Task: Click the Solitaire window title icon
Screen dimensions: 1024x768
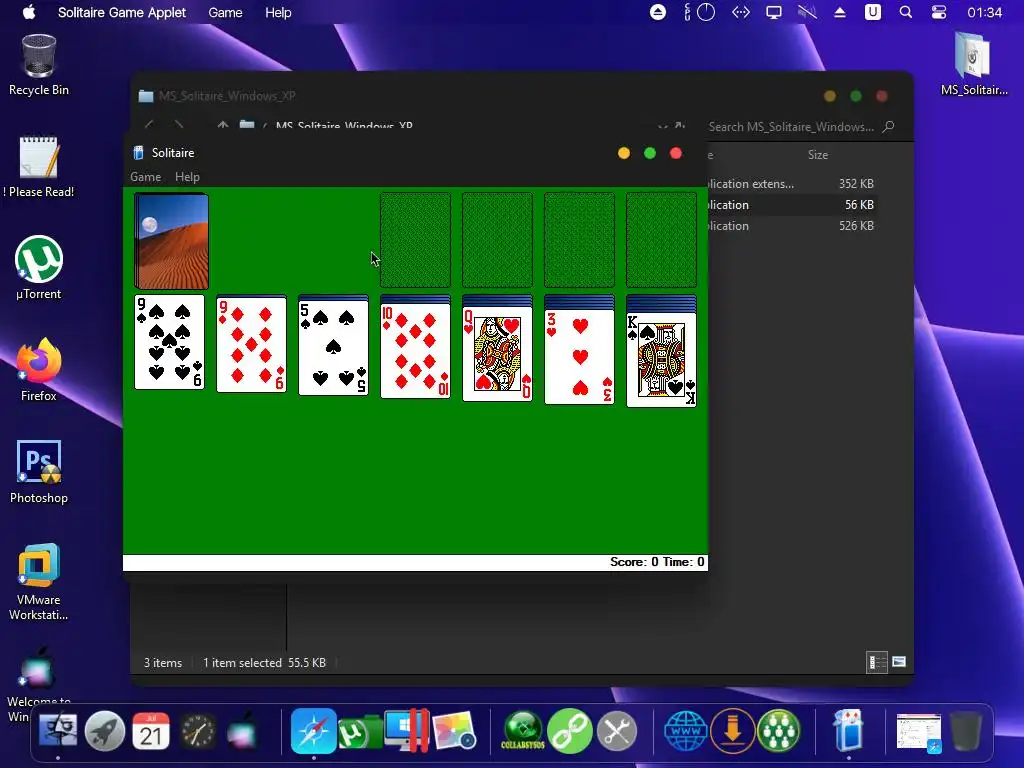Action: point(138,153)
